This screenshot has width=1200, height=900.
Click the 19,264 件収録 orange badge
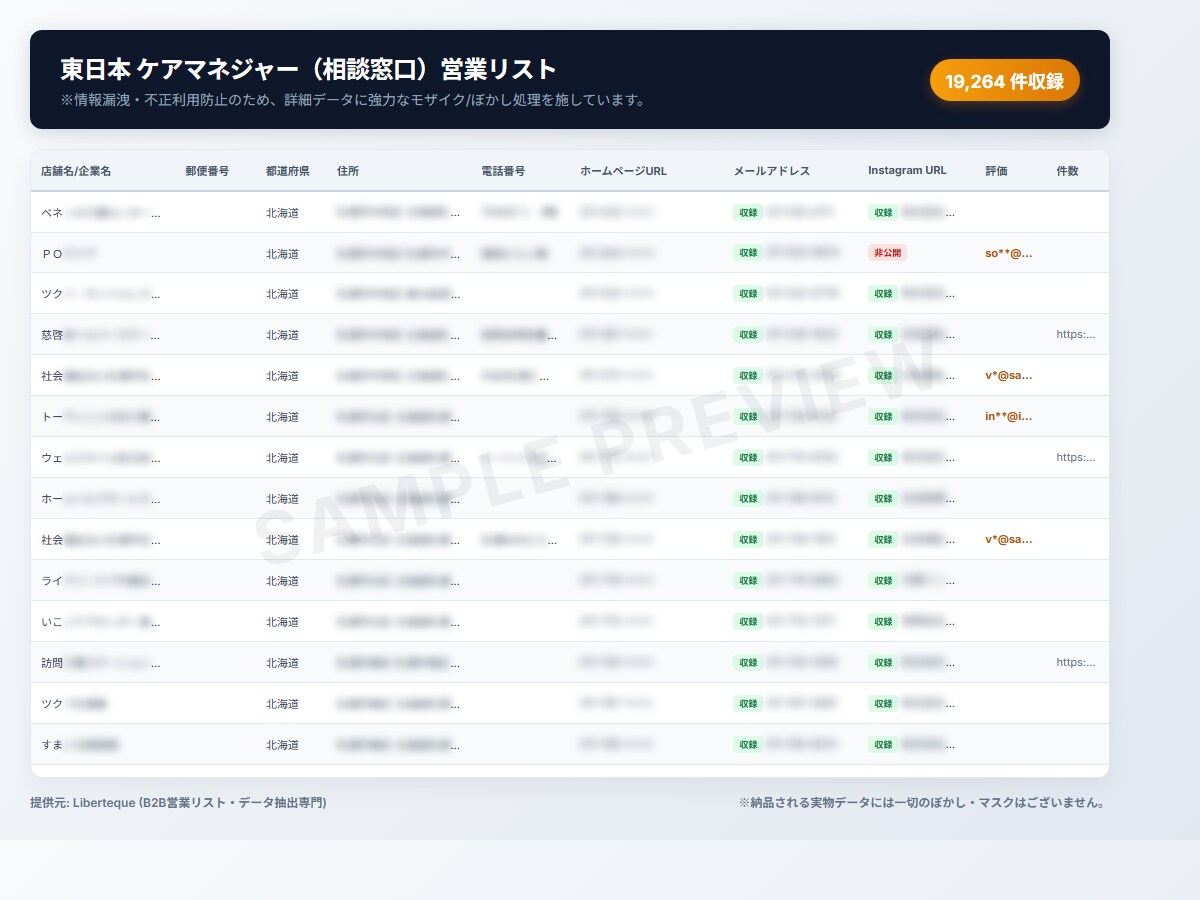(x=1005, y=81)
